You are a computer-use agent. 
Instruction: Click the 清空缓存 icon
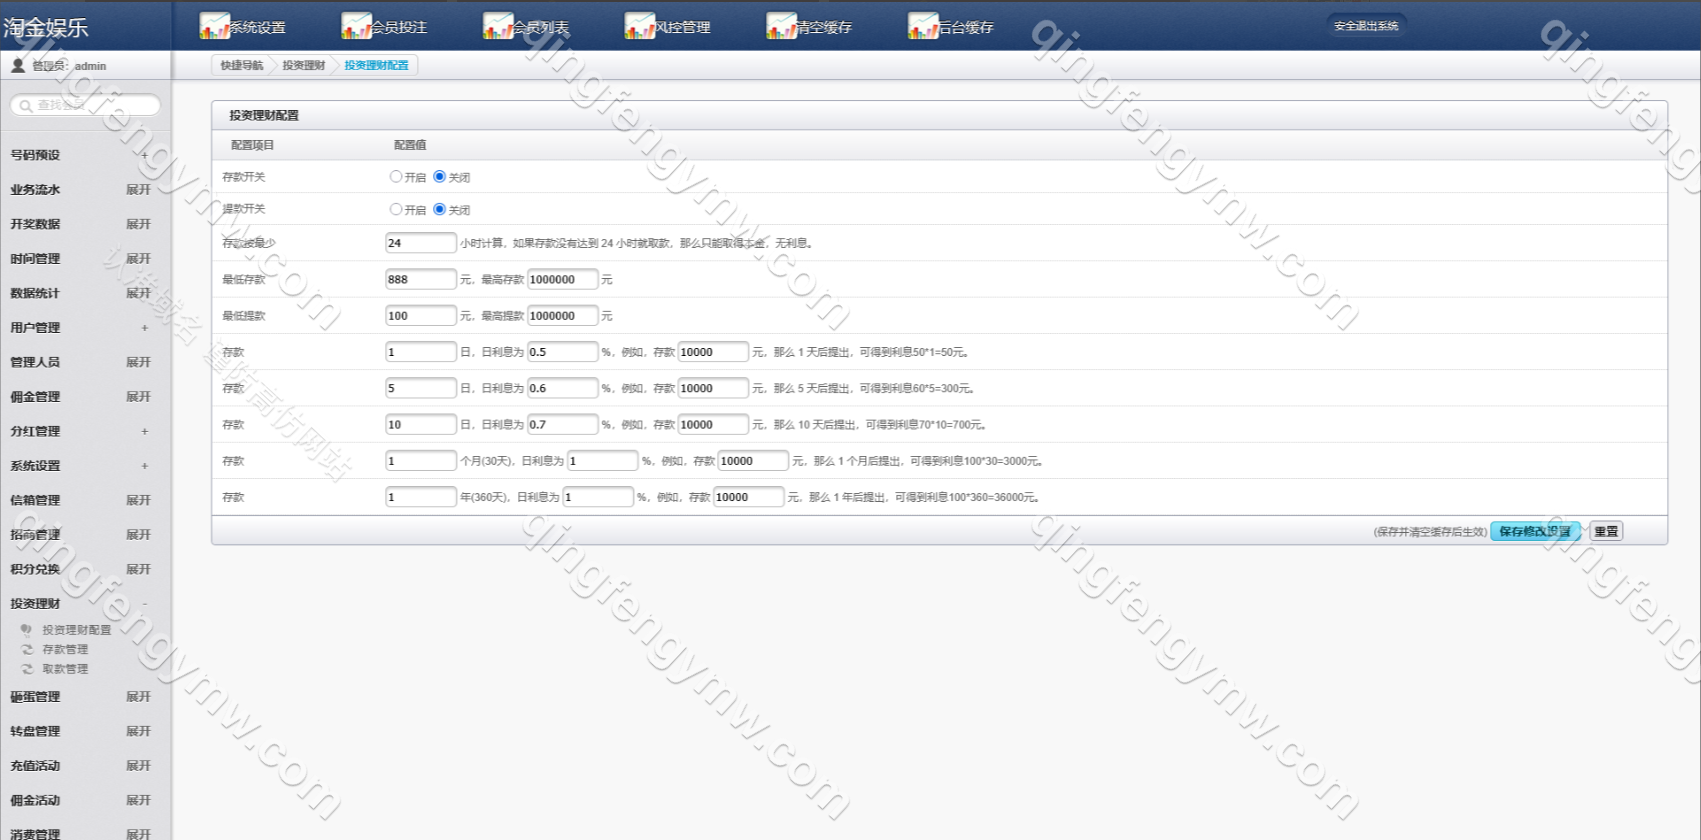click(x=781, y=26)
